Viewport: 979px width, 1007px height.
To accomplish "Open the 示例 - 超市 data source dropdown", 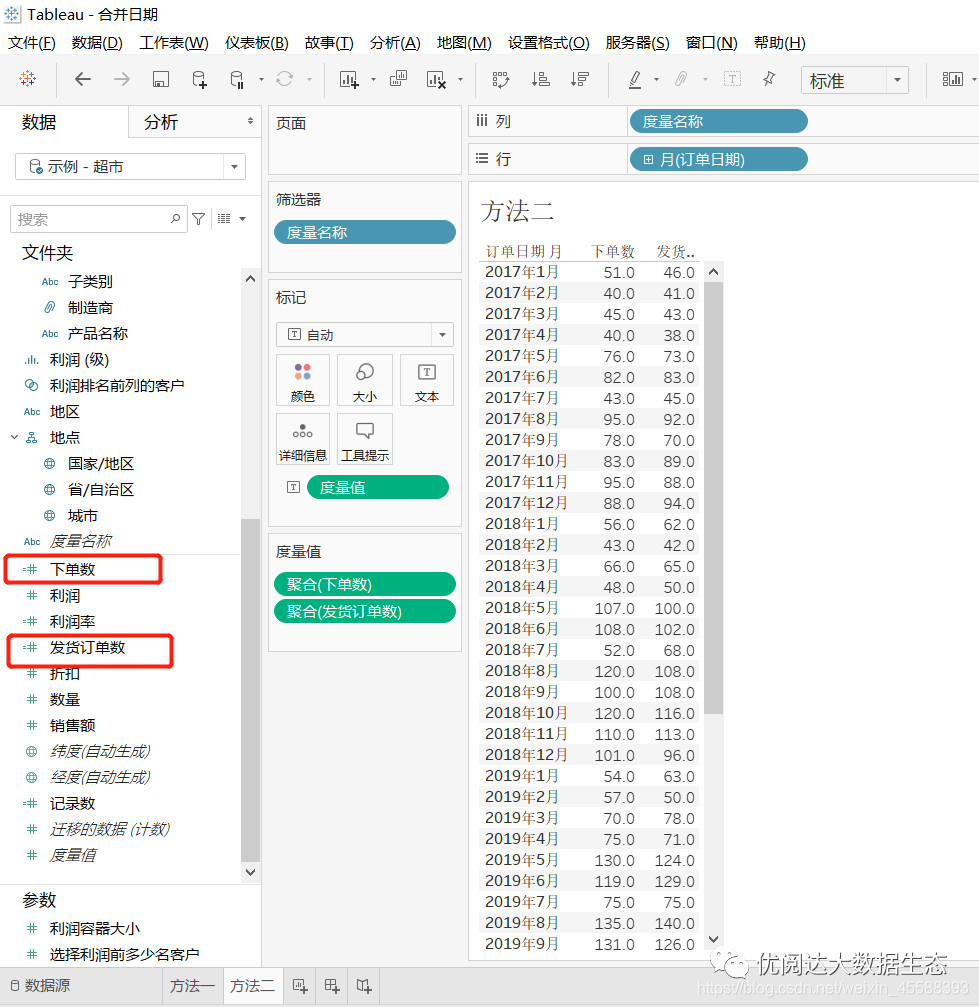I will point(234,167).
